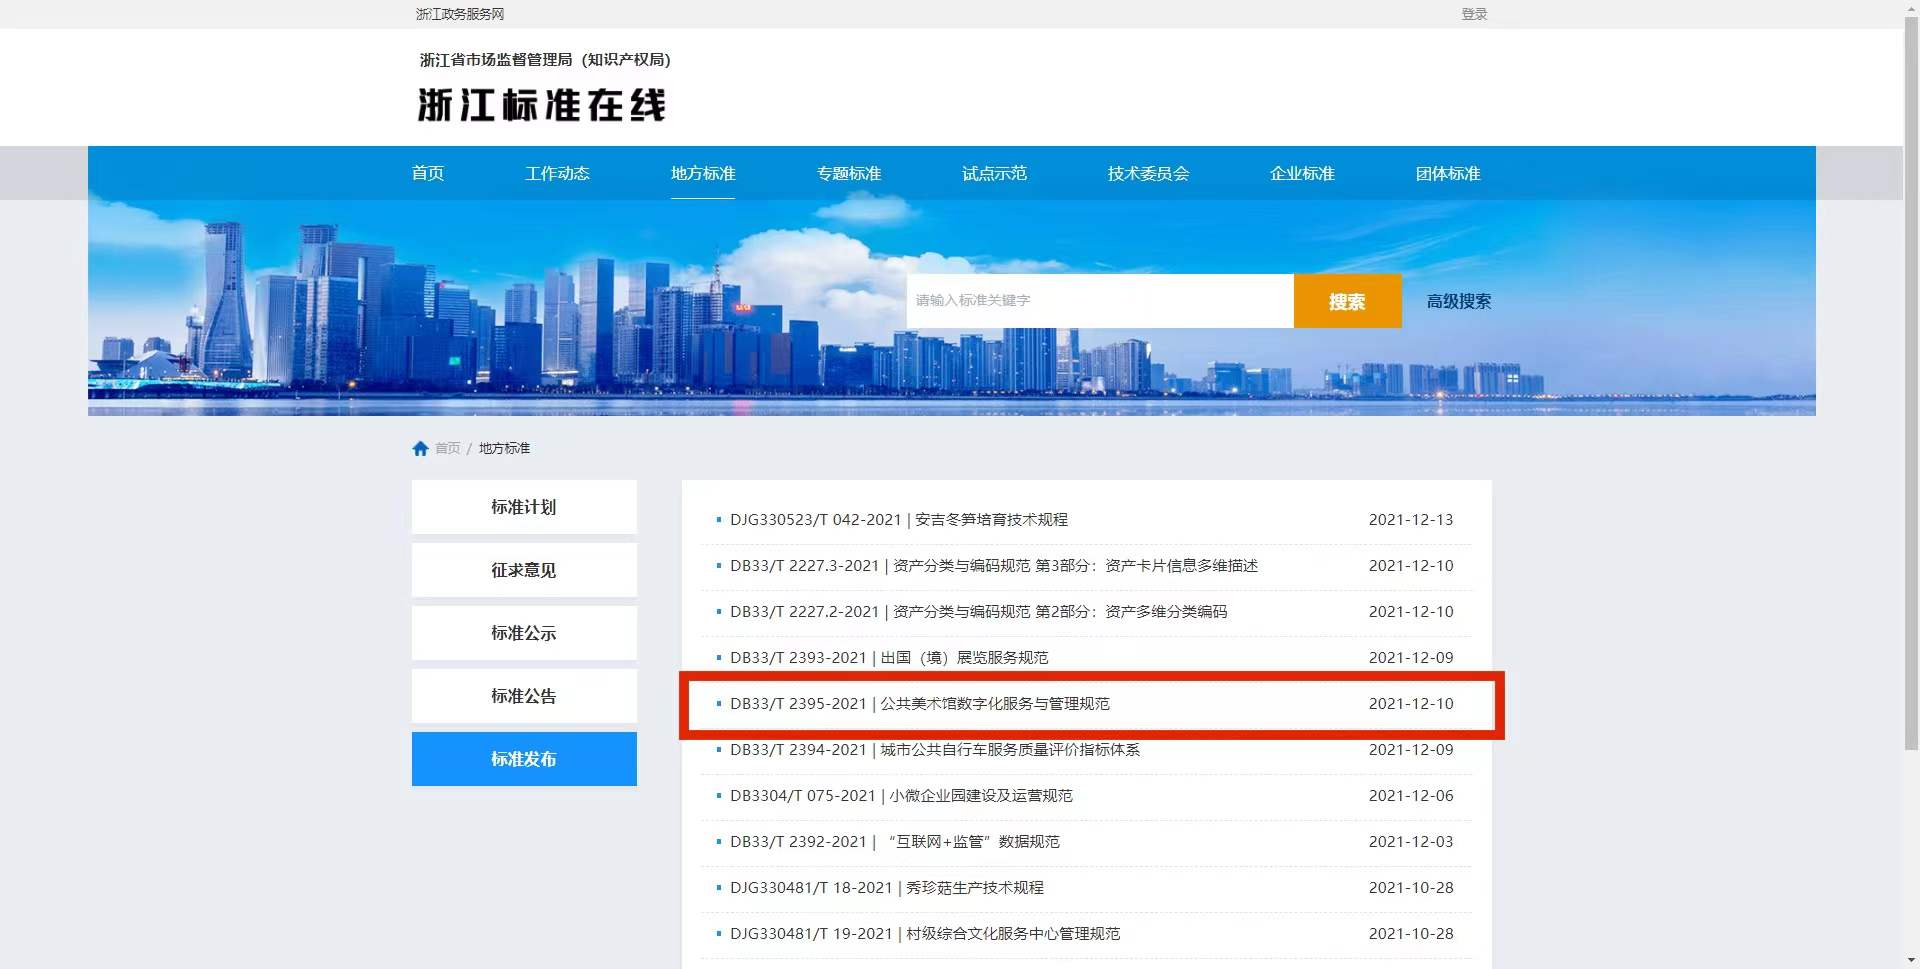Select 标准公示 in the sidebar
Image resolution: width=1920 pixels, height=969 pixels.
pyautogui.click(x=524, y=633)
